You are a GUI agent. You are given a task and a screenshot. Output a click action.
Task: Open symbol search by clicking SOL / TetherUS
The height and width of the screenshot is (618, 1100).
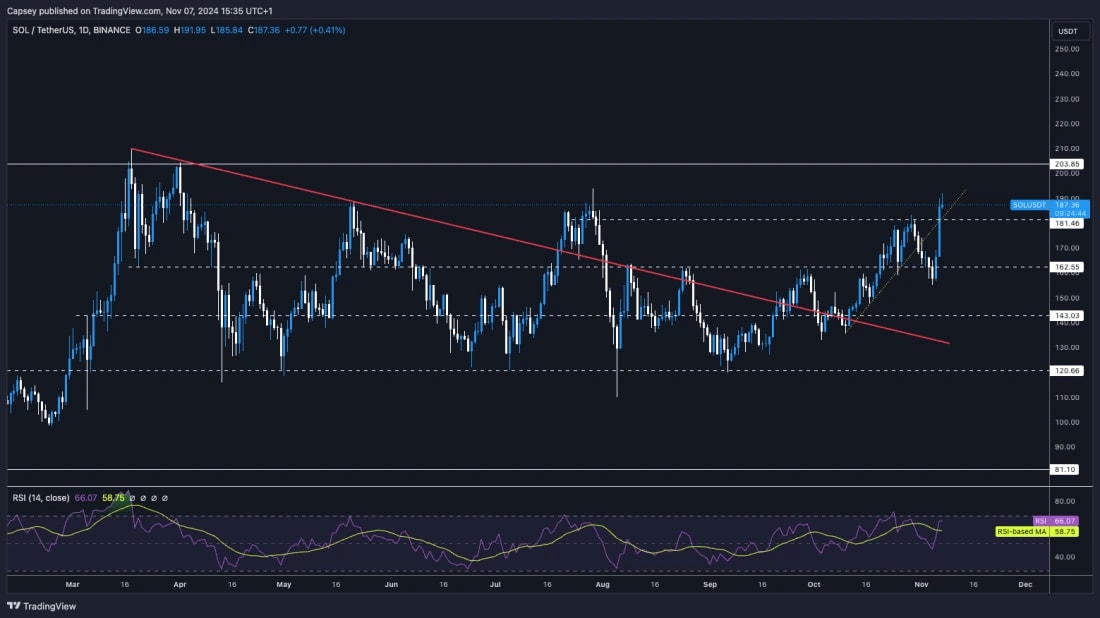[45, 30]
